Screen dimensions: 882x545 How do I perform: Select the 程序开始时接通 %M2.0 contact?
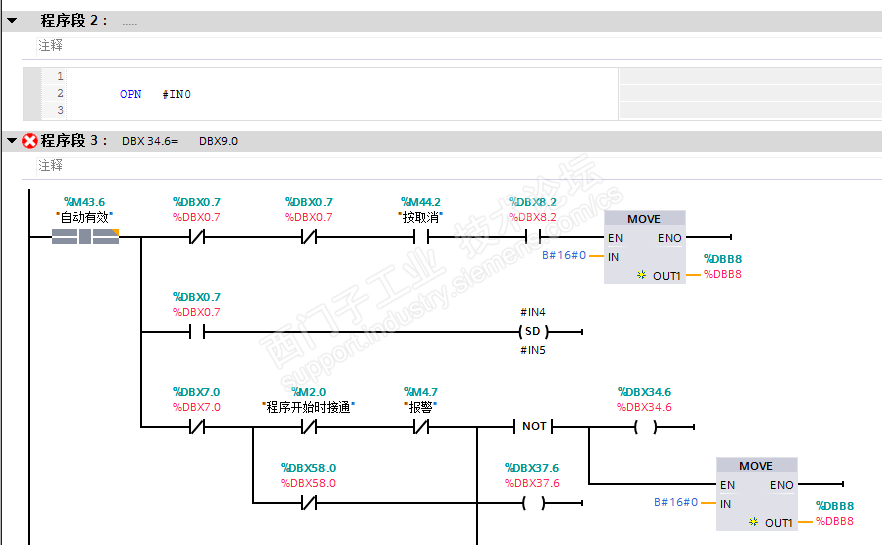[x=309, y=427]
